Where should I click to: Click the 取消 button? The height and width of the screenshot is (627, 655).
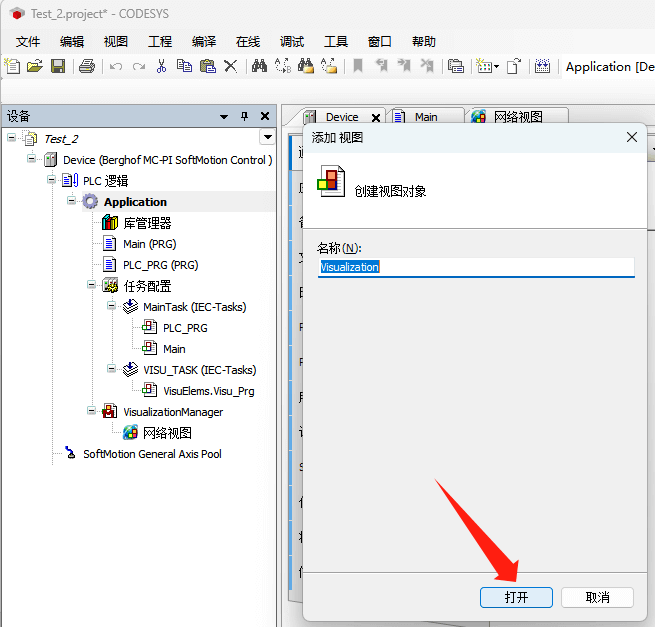point(597,597)
